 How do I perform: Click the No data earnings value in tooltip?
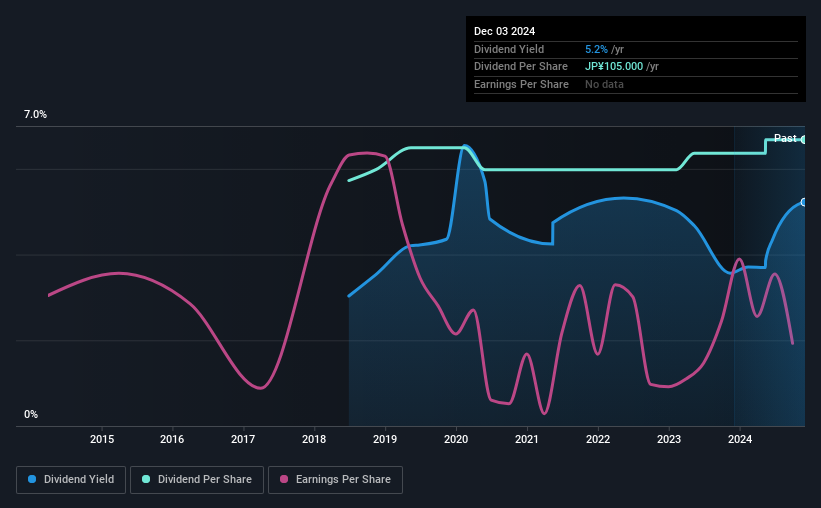(604, 84)
